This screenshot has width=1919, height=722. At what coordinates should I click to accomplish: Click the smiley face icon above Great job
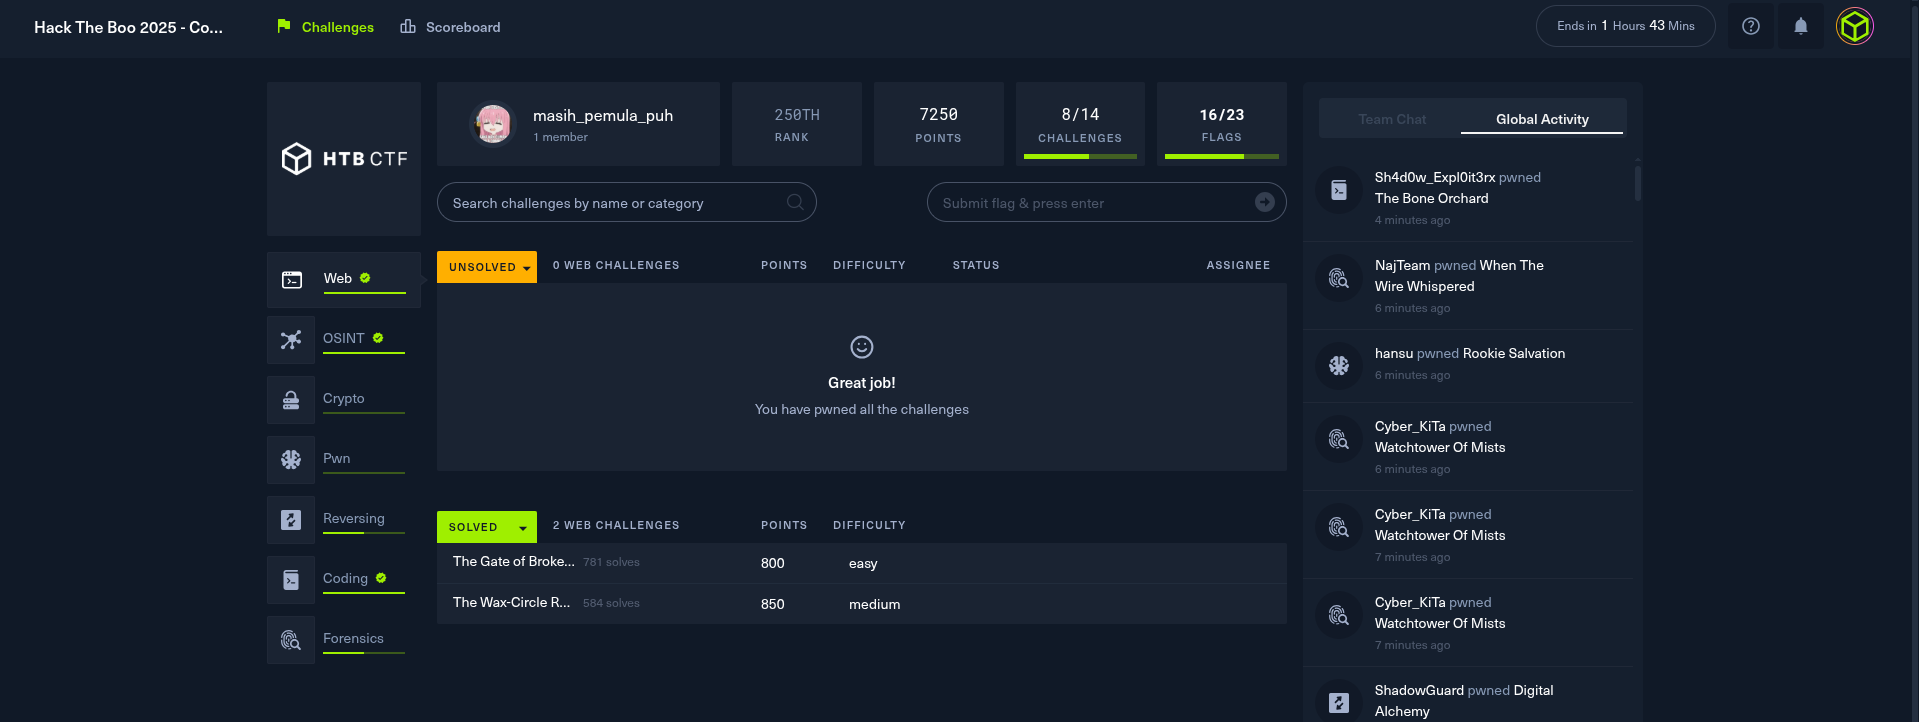click(x=862, y=347)
